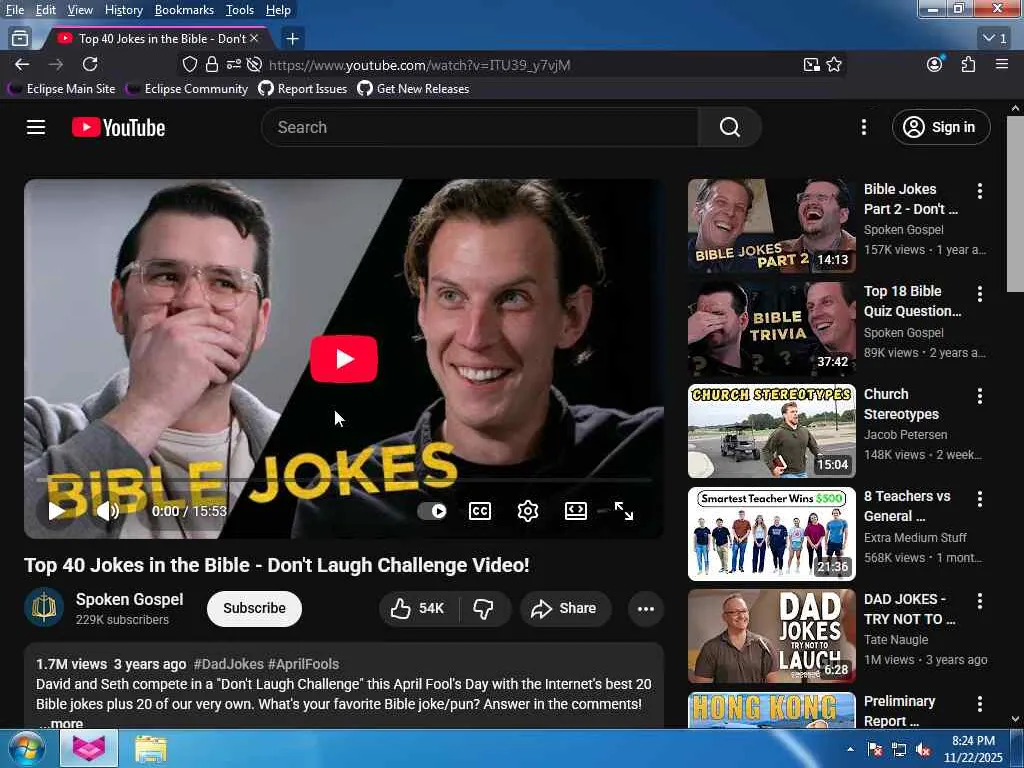
Task: Open options menu for Preliminary Report video
Action: (979, 703)
